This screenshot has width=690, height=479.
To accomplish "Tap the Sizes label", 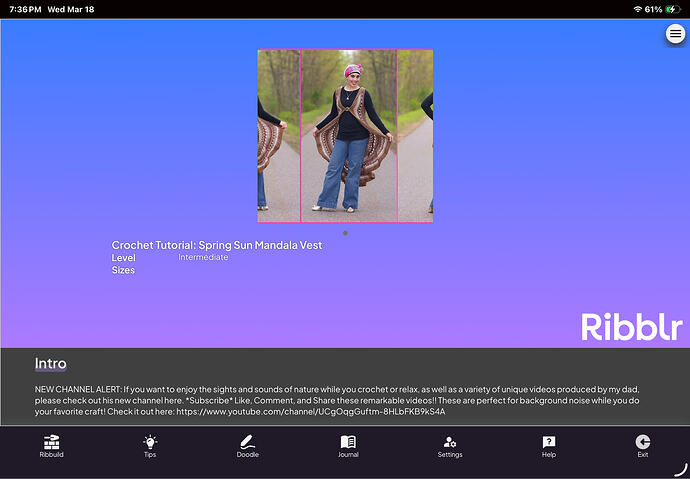I will (x=123, y=270).
